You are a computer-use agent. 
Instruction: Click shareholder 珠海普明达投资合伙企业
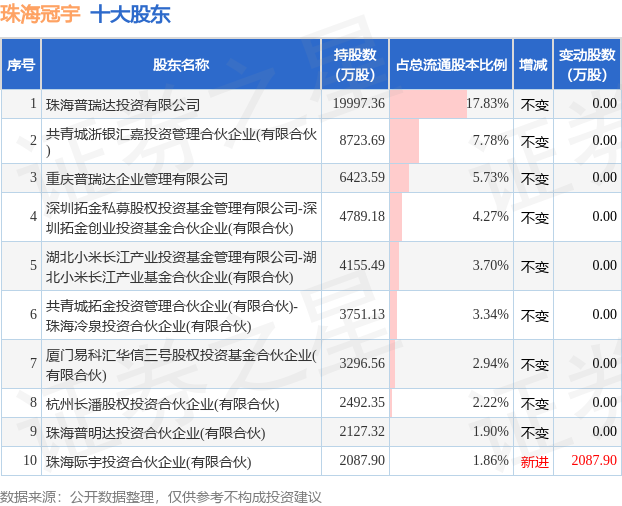tap(156, 433)
